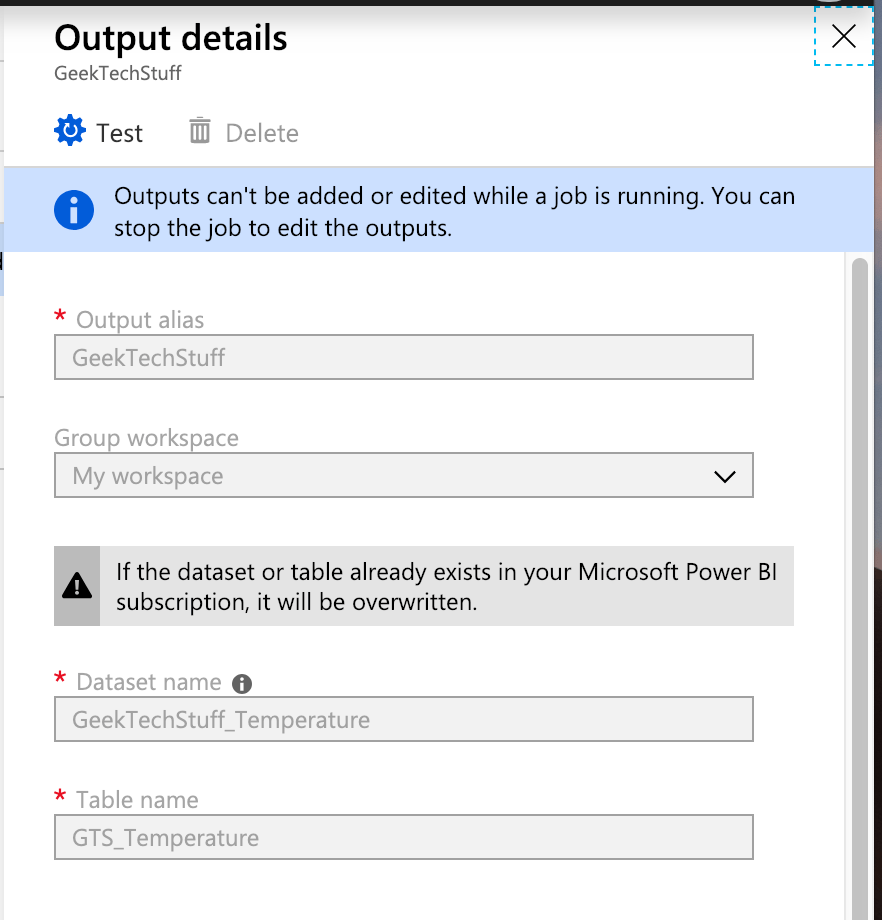The width and height of the screenshot is (882, 920).
Task: Select the Delete trash icon
Action: (199, 131)
